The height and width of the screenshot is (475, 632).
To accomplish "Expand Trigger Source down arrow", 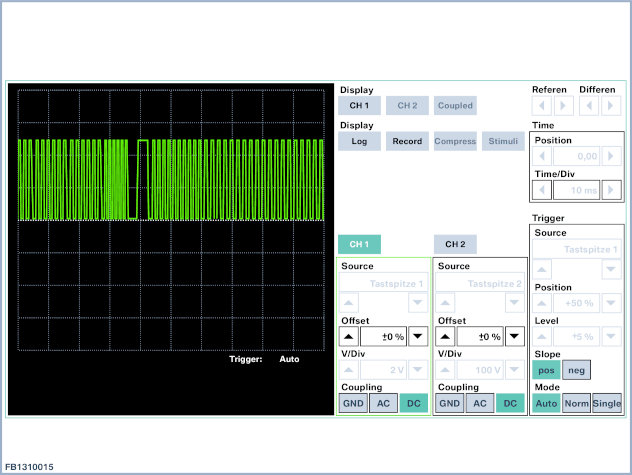I will pos(609,268).
